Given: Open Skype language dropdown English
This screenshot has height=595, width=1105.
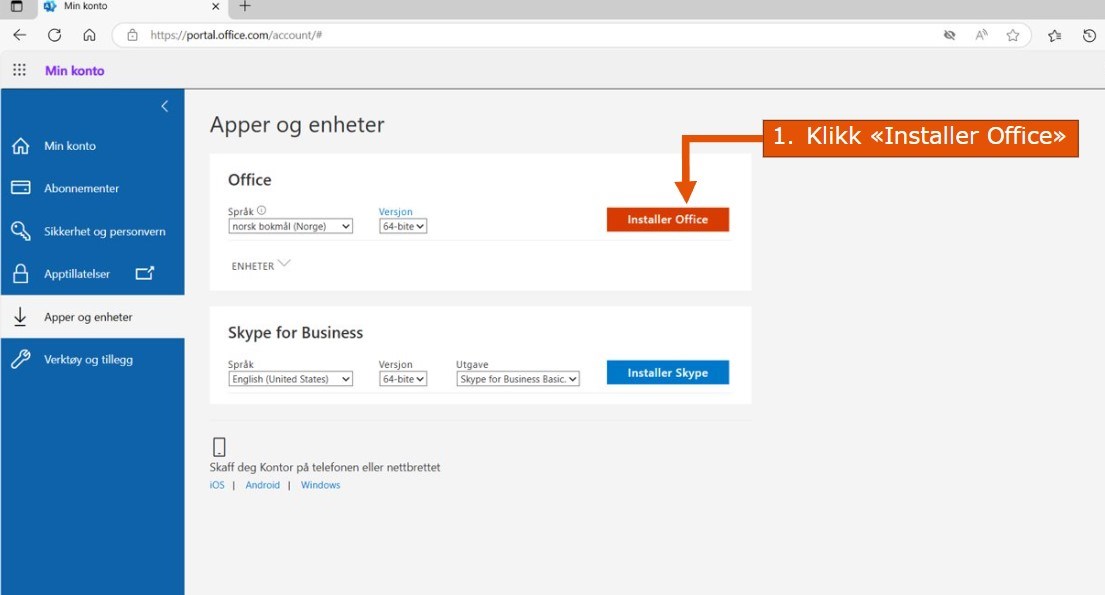Looking at the screenshot, I should tap(290, 379).
